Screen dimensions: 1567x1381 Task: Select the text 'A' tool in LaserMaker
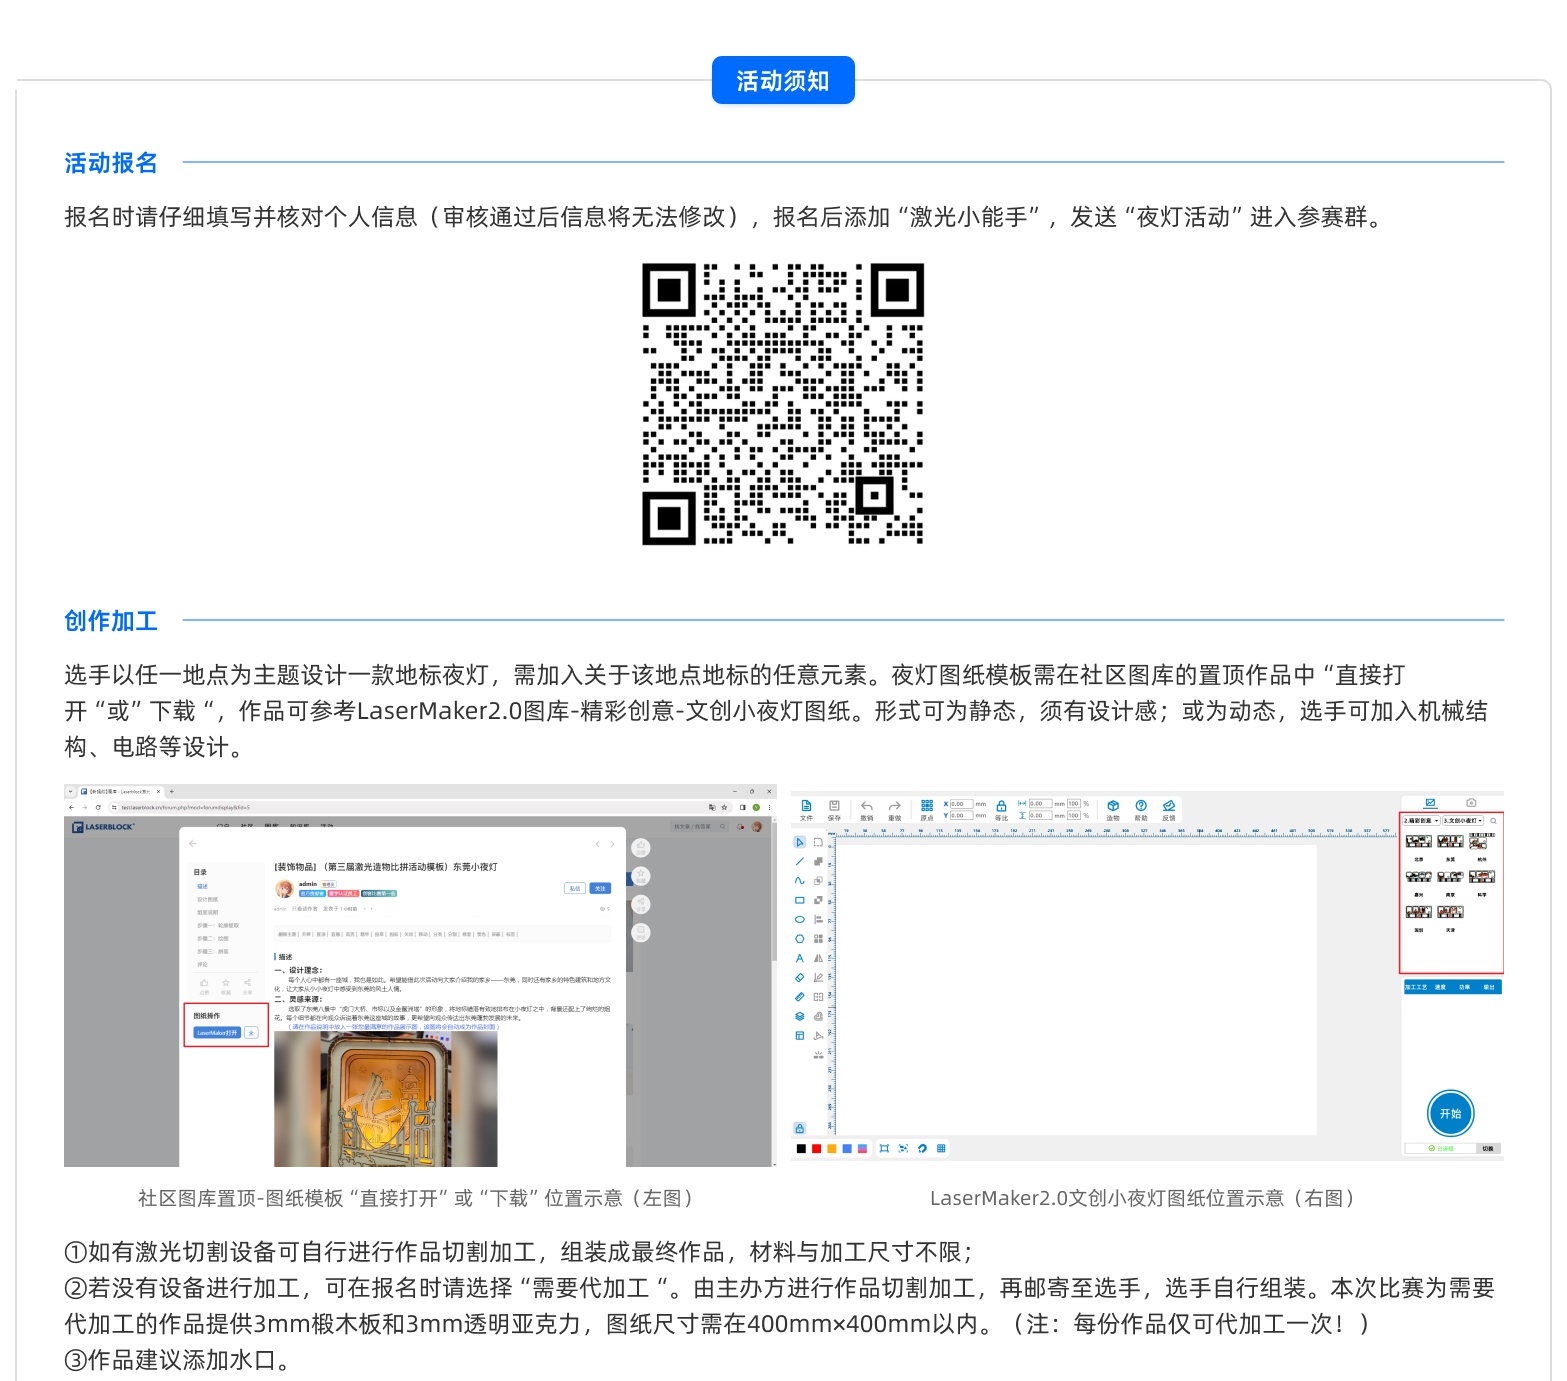[x=800, y=958]
